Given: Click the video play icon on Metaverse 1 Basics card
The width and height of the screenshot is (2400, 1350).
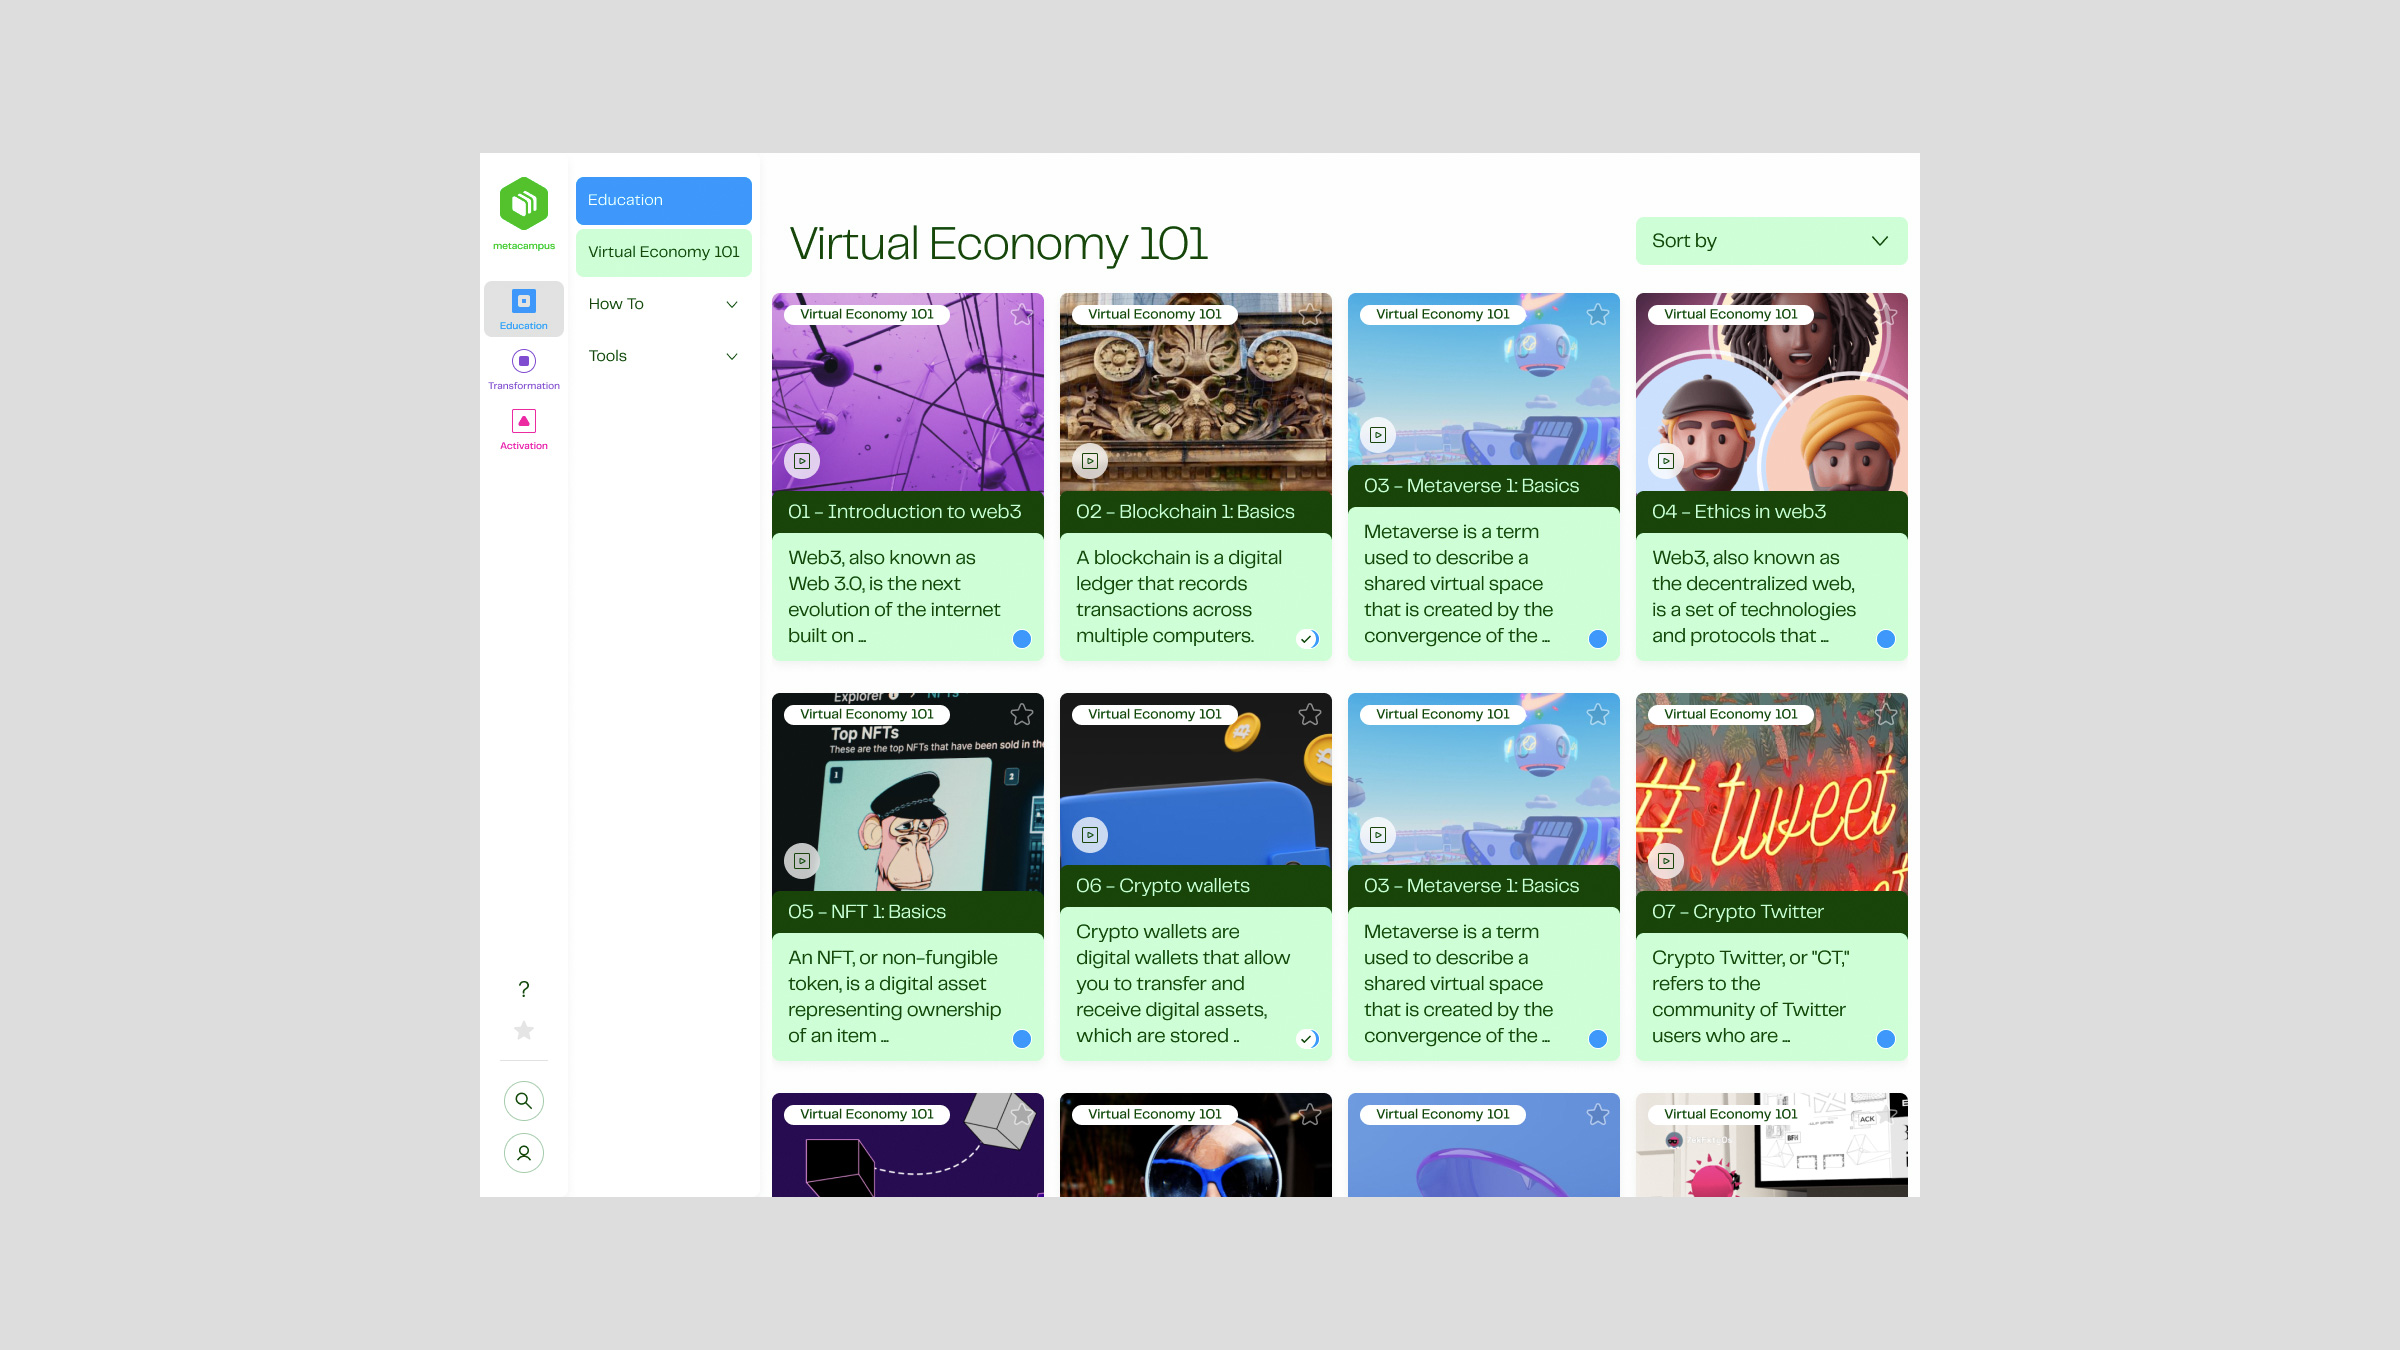Looking at the screenshot, I should click(x=1378, y=435).
